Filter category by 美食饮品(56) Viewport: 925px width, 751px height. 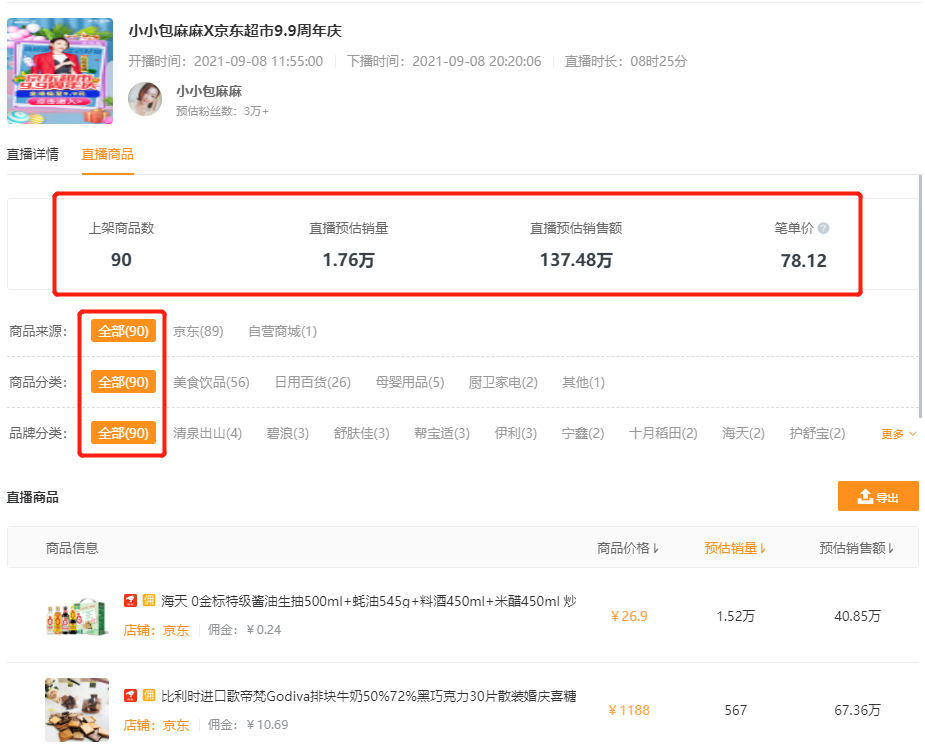click(x=211, y=382)
